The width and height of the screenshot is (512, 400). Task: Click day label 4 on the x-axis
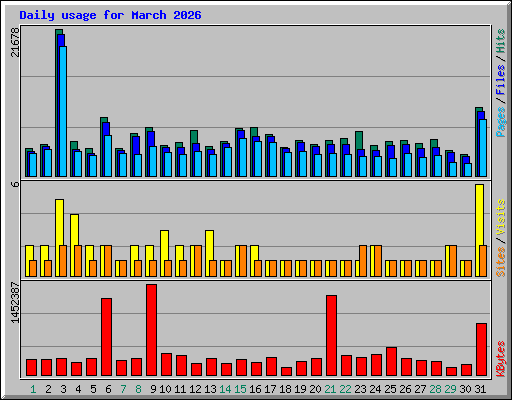(78, 389)
